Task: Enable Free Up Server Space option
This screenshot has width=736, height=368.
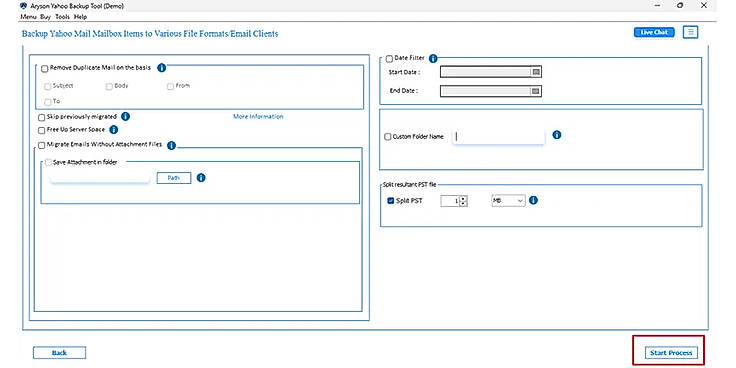Action: pos(42,130)
